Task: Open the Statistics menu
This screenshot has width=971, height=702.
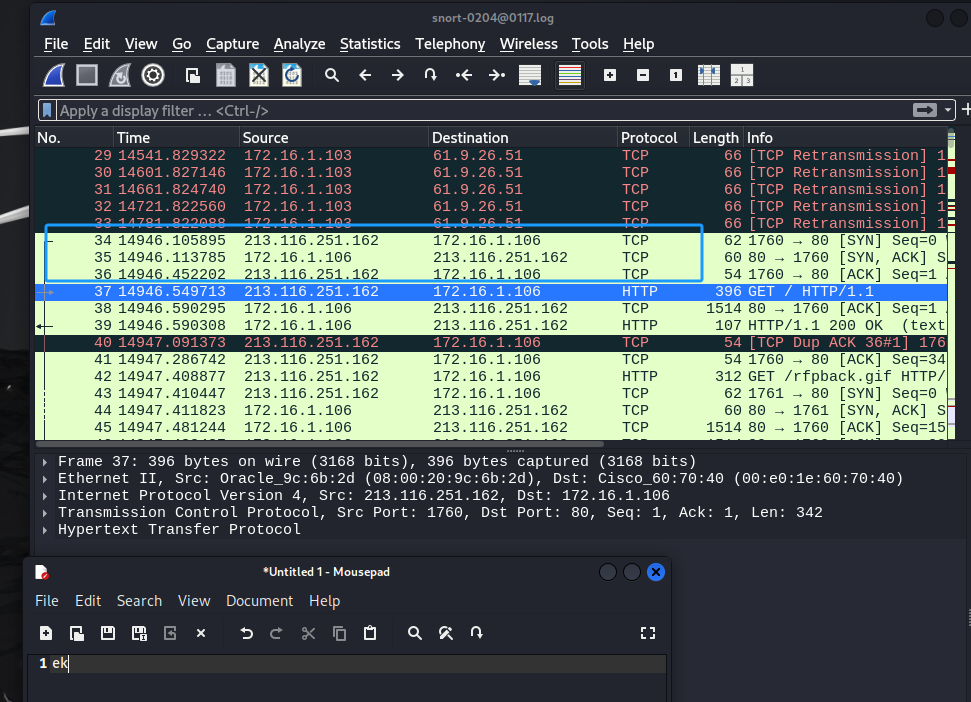Action: [370, 44]
